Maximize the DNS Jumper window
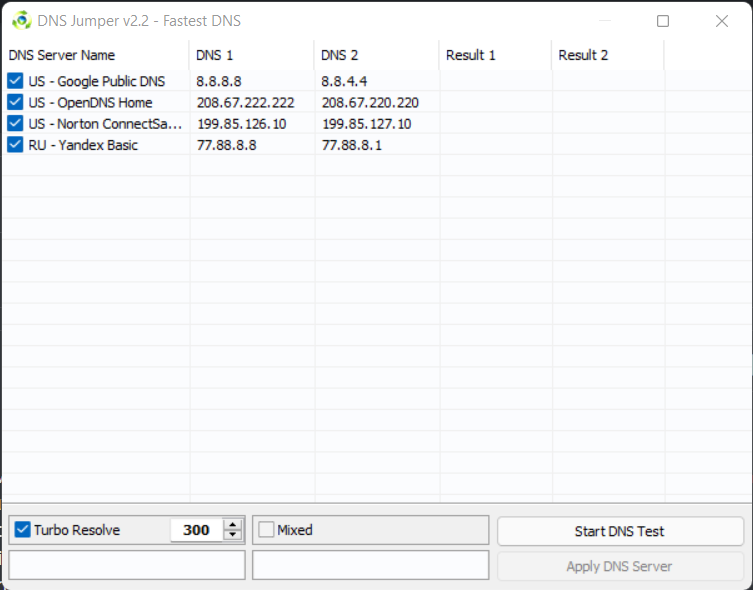 663,21
